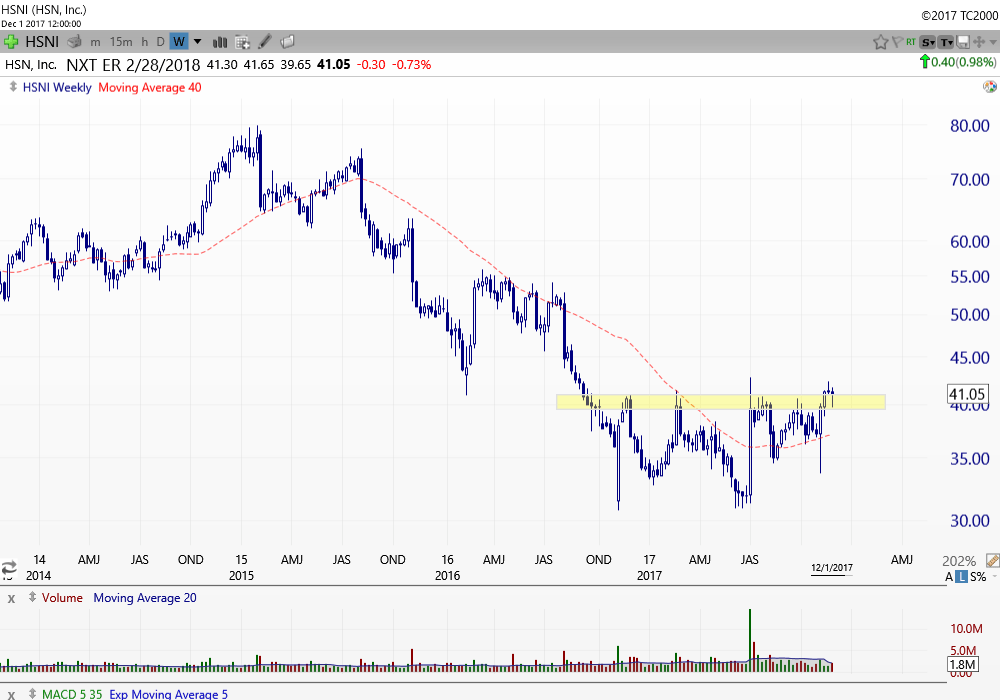The height and width of the screenshot is (700, 1000).
Task: Switch to the Daily (D) time frame
Action: (x=160, y=41)
